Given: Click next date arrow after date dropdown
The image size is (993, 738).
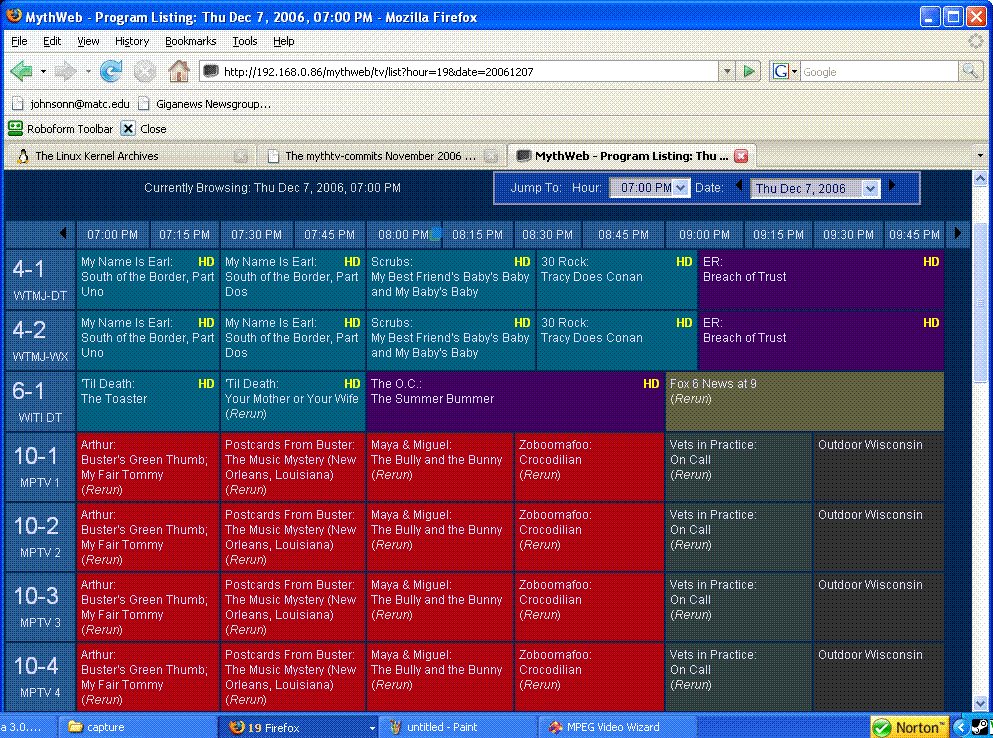Looking at the screenshot, I should (x=893, y=186).
